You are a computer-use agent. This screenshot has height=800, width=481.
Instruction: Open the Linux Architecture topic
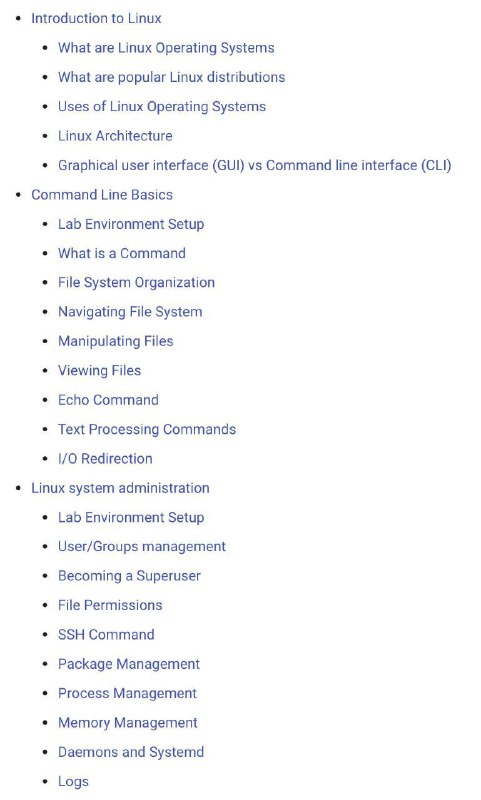click(115, 136)
